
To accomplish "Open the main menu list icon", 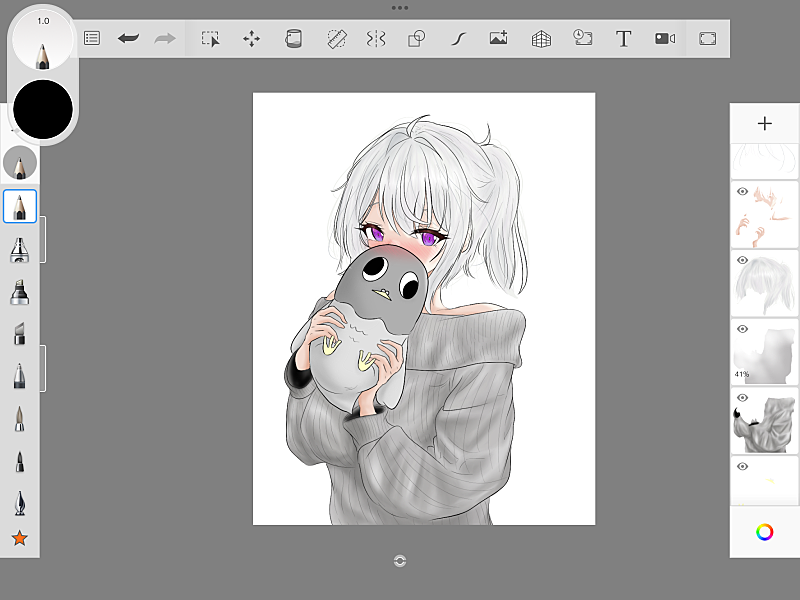I will [92, 38].
